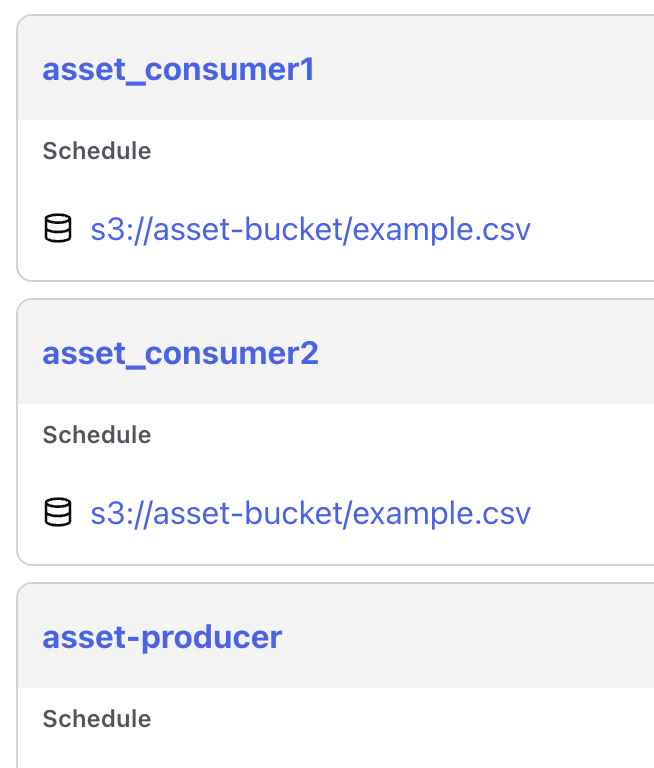The width and height of the screenshot is (654, 768).
Task: Click the Schedule label in asset_consumer2 card
Action: [97, 435]
